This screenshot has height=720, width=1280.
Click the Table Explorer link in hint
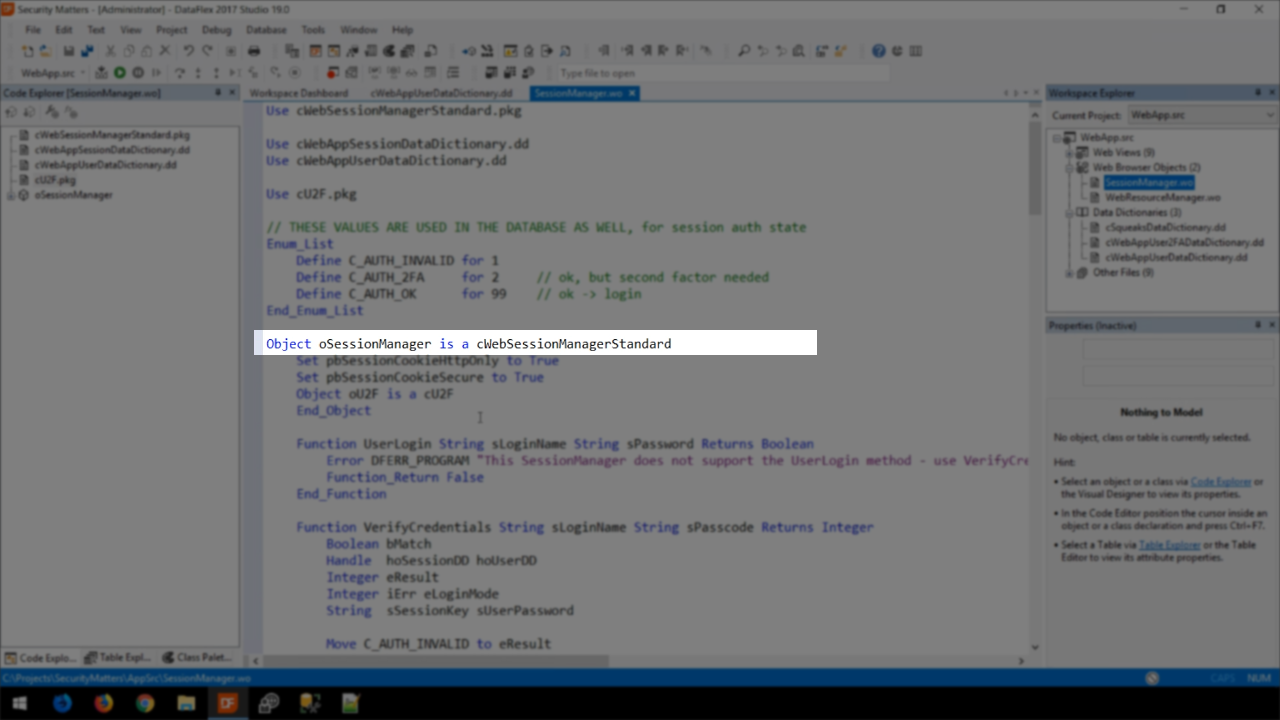pyautogui.click(x=1169, y=545)
